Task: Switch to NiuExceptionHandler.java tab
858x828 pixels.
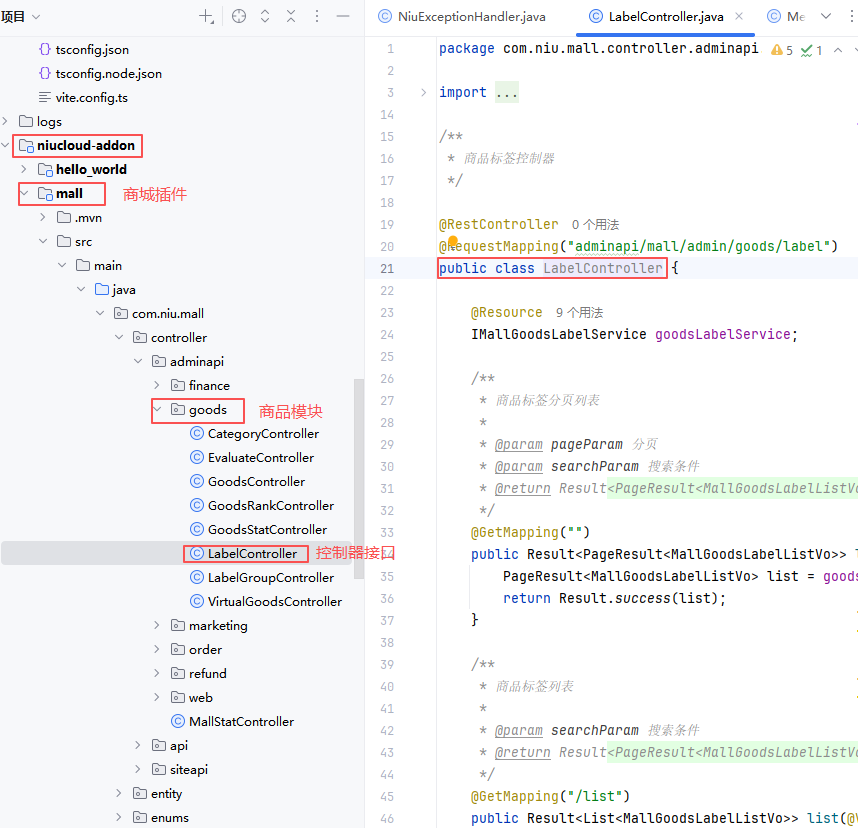Action: [462, 17]
